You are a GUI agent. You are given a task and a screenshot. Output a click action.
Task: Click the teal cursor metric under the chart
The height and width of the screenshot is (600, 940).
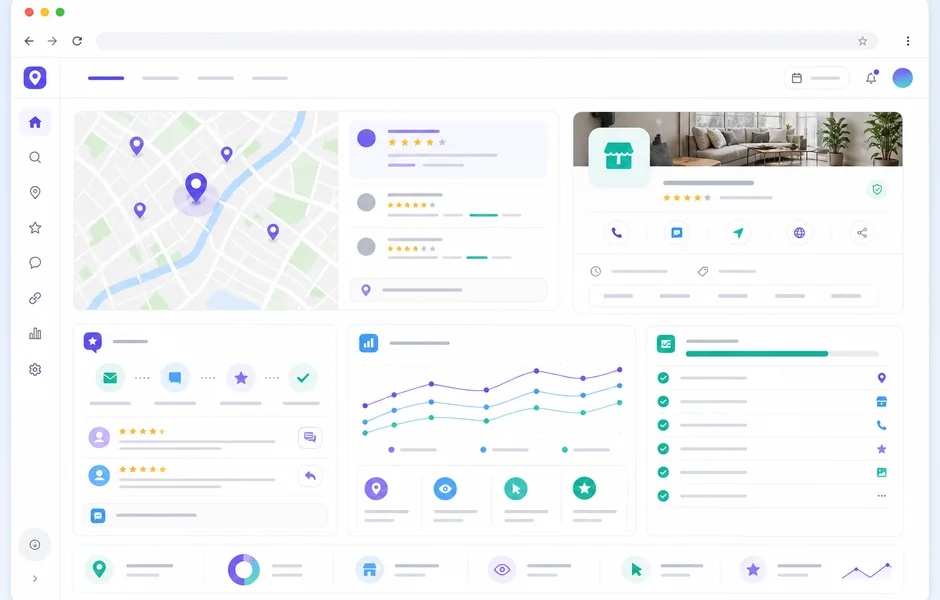516,489
